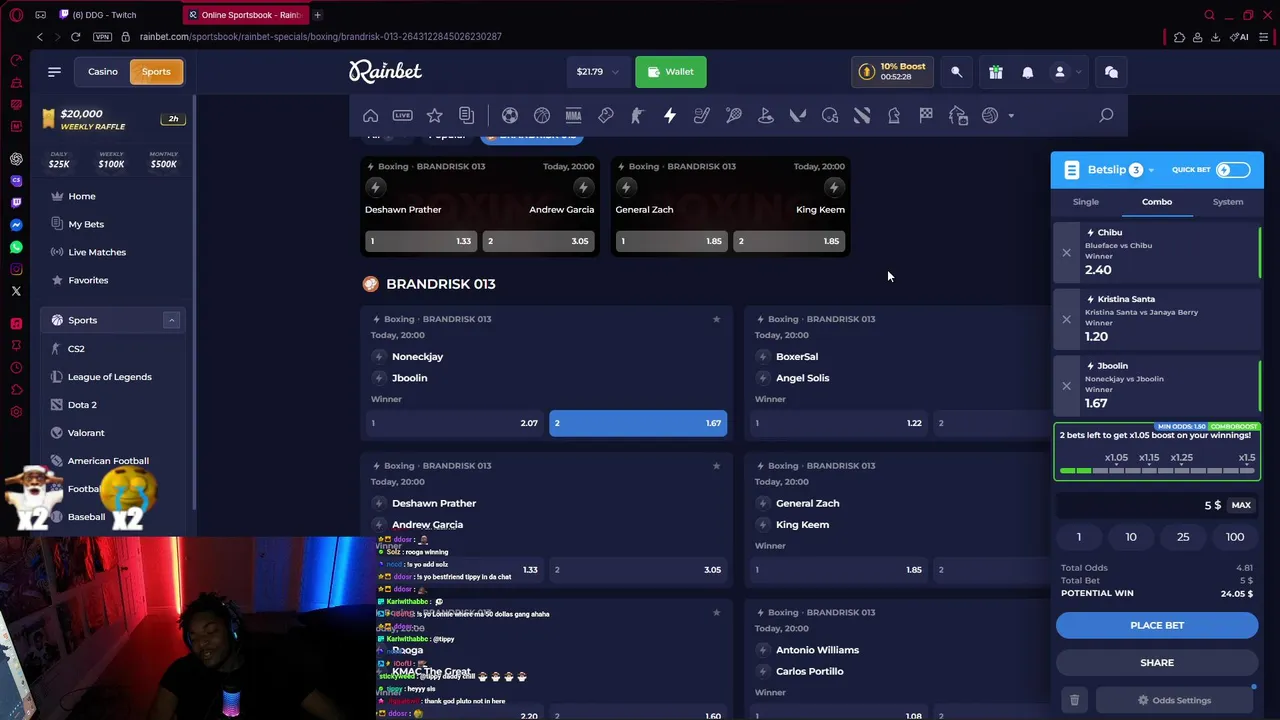This screenshot has width=1280, height=720.
Task: Pick Andrew Garcia at 3.05 in match list
Action: 638,570
